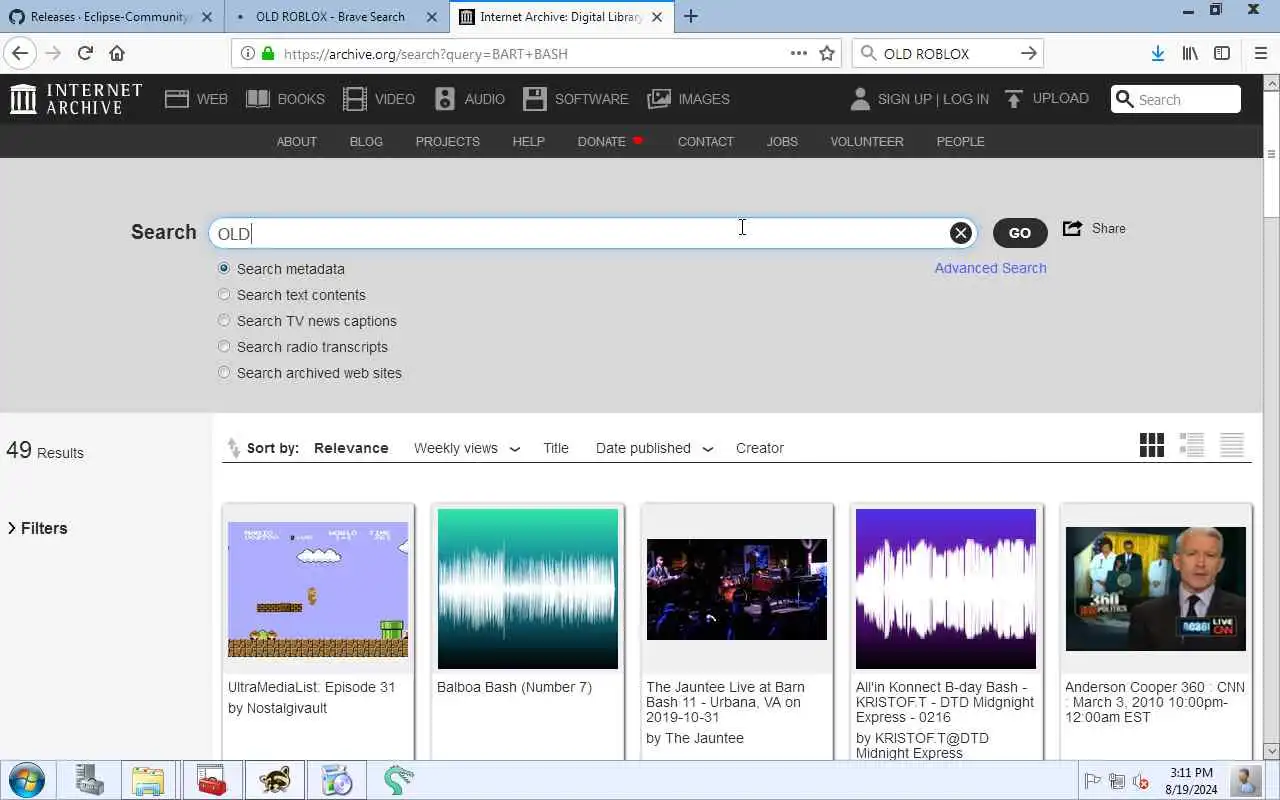Click the Share arrow icon
Image resolution: width=1280 pixels, height=800 pixels.
pyautogui.click(x=1072, y=229)
